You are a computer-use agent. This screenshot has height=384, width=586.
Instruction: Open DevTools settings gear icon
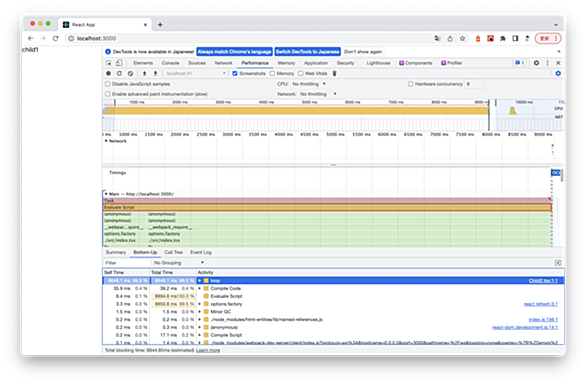pyautogui.click(x=536, y=63)
